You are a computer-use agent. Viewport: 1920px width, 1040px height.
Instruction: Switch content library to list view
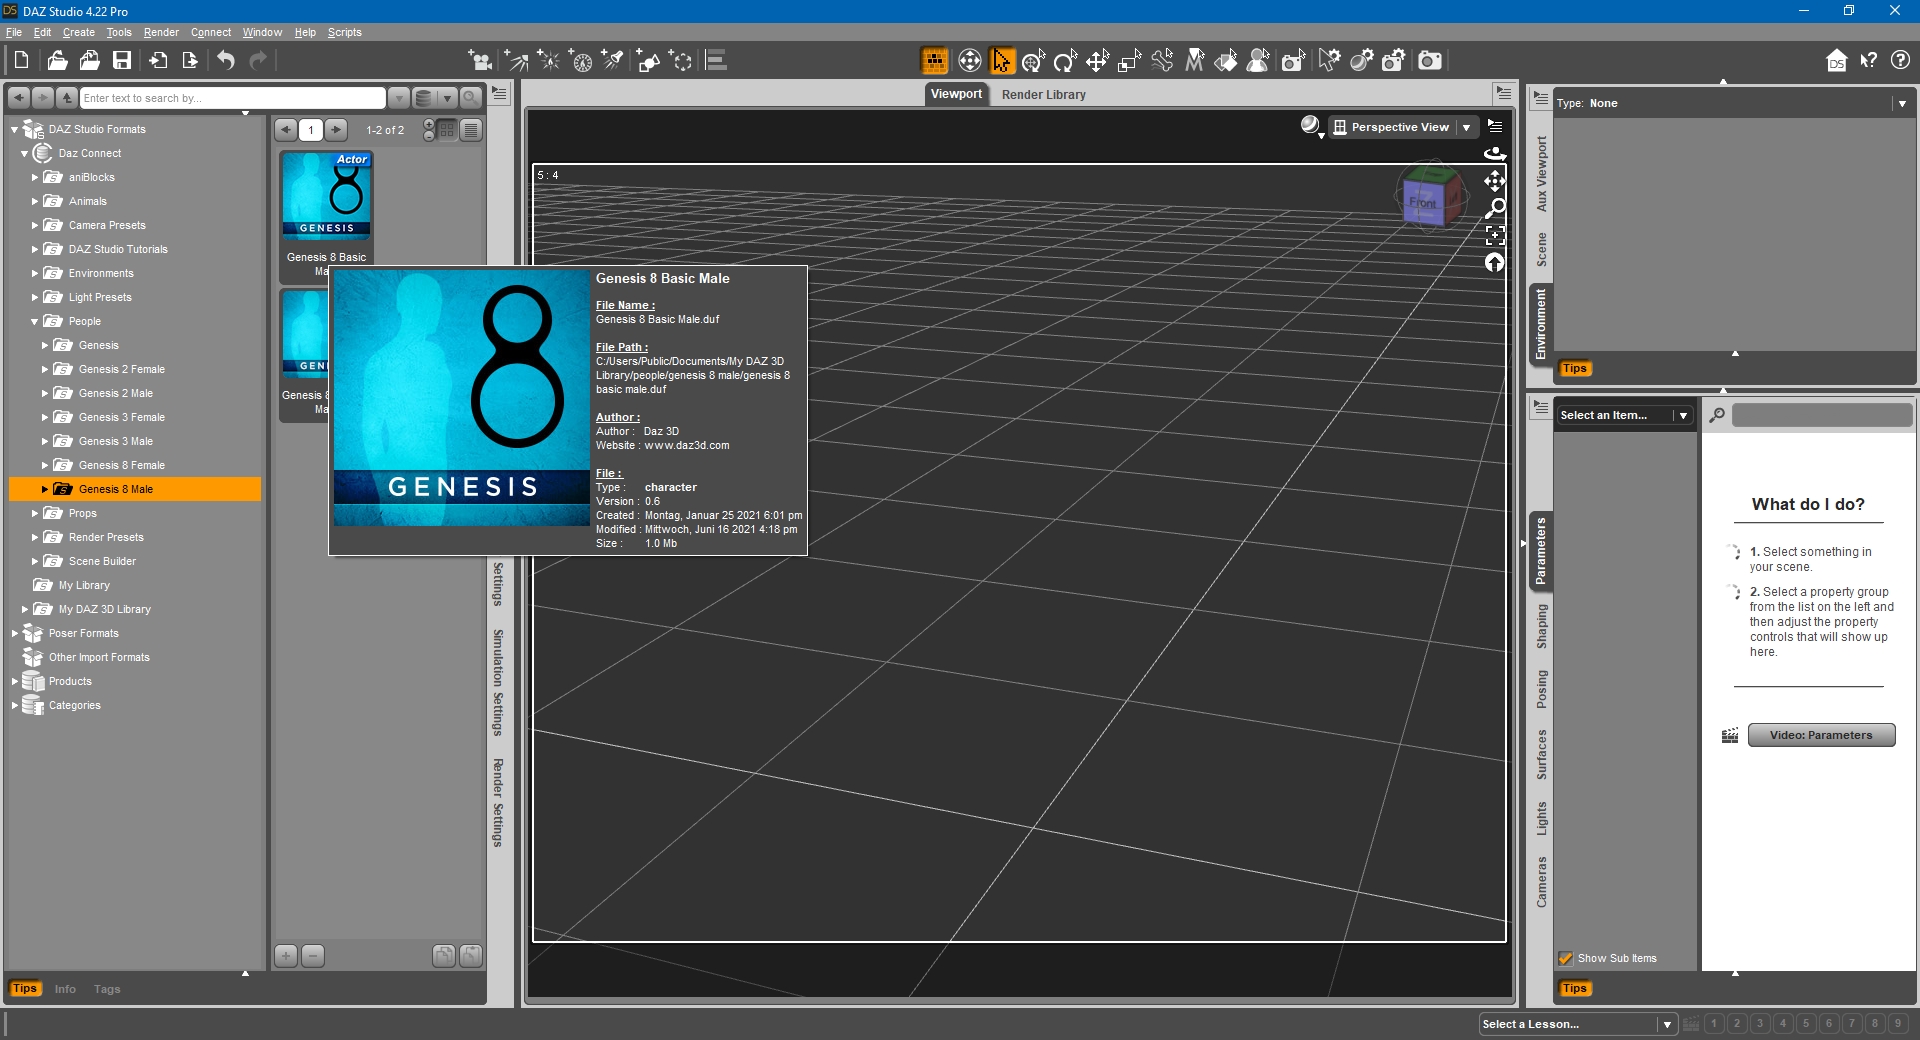(x=471, y=129)
